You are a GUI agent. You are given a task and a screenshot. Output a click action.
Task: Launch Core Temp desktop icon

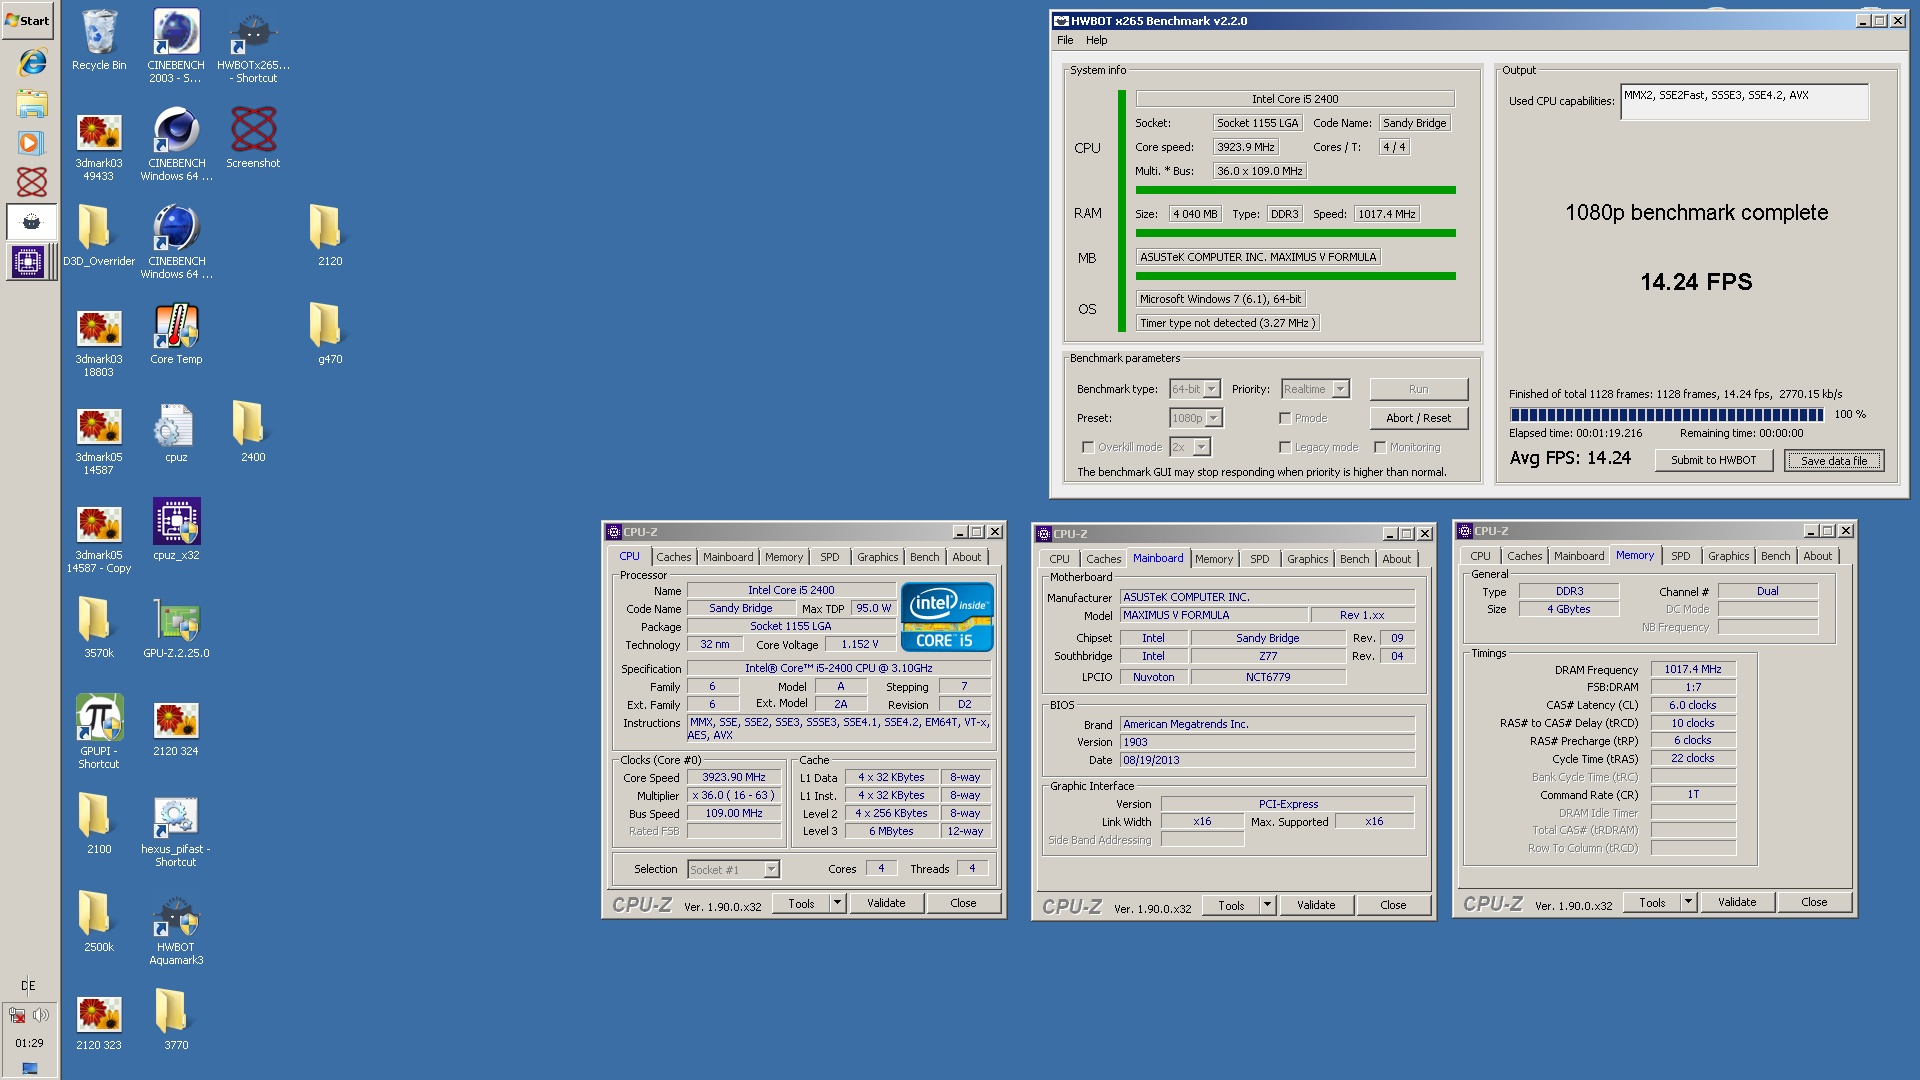click(x=176, y=334)
